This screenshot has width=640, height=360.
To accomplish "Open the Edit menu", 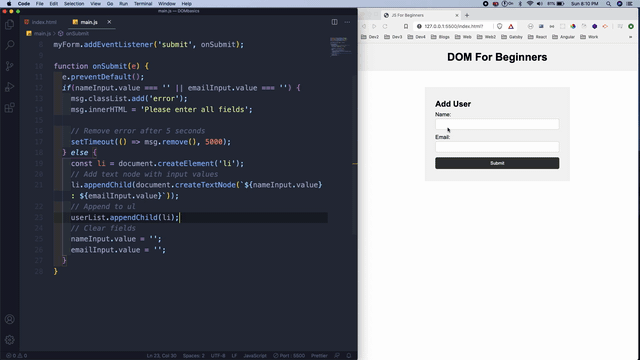I will pyautogui.click(x=53, y=4).
